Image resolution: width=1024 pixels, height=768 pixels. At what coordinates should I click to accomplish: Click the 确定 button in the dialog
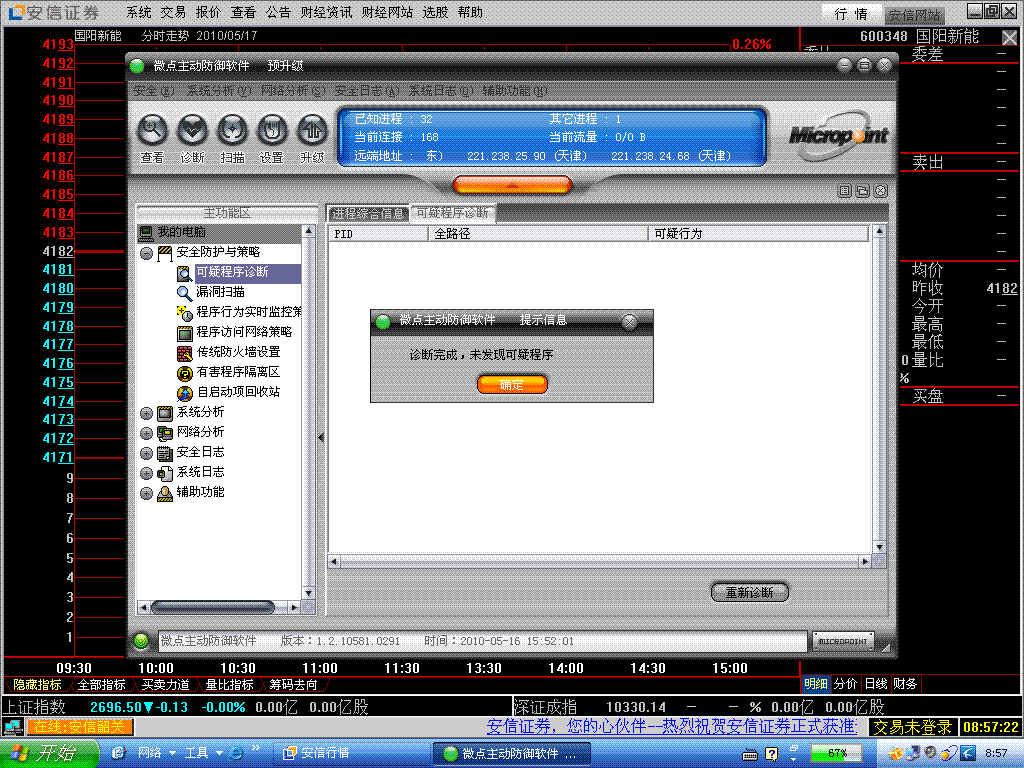(x=512, y=385)
